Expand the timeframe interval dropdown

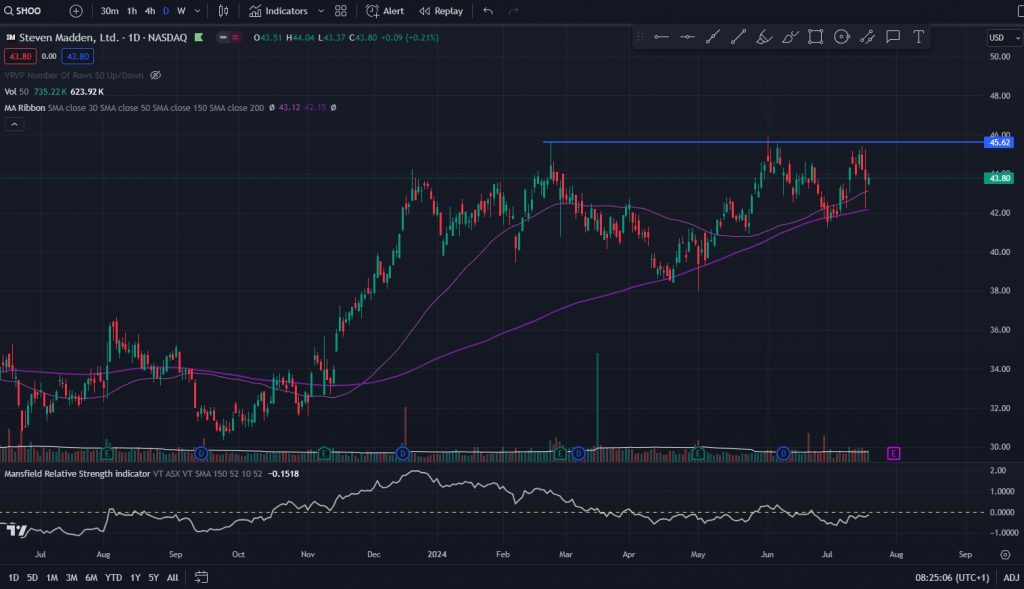point(197,11)
